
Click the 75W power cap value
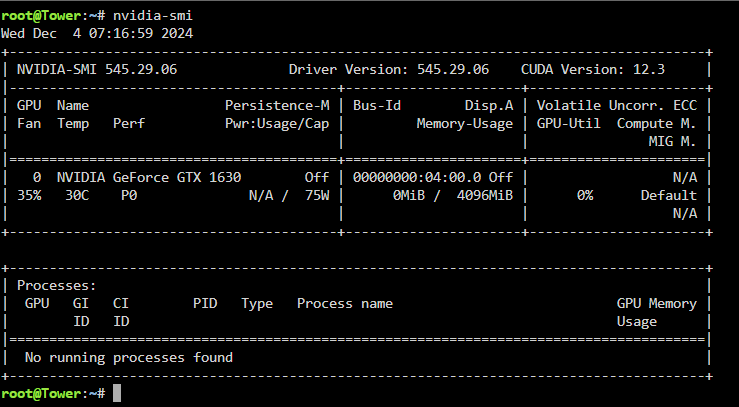317,195
